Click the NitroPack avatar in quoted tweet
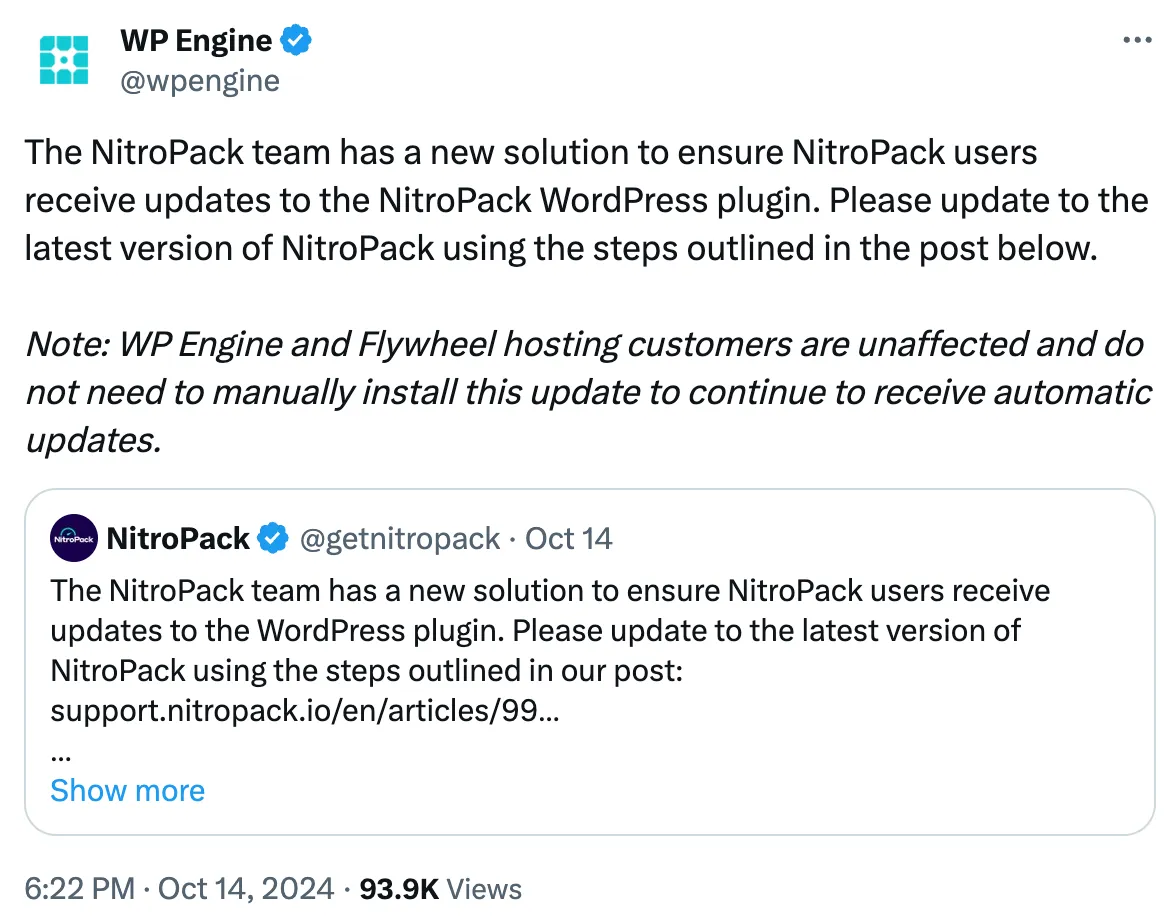The width and height of the screenshot is (1174, 922). (73, 539)
